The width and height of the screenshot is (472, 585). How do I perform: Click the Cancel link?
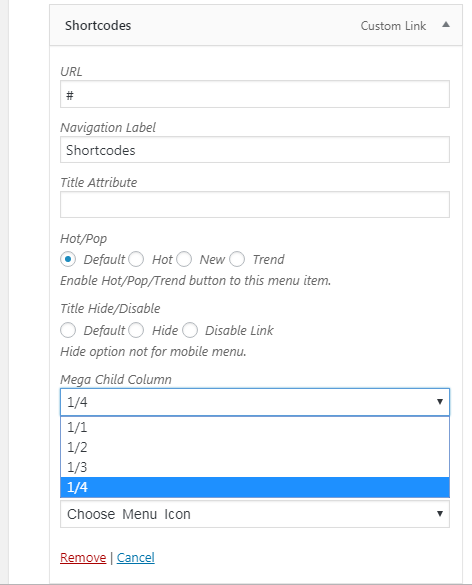coord(135,557)
